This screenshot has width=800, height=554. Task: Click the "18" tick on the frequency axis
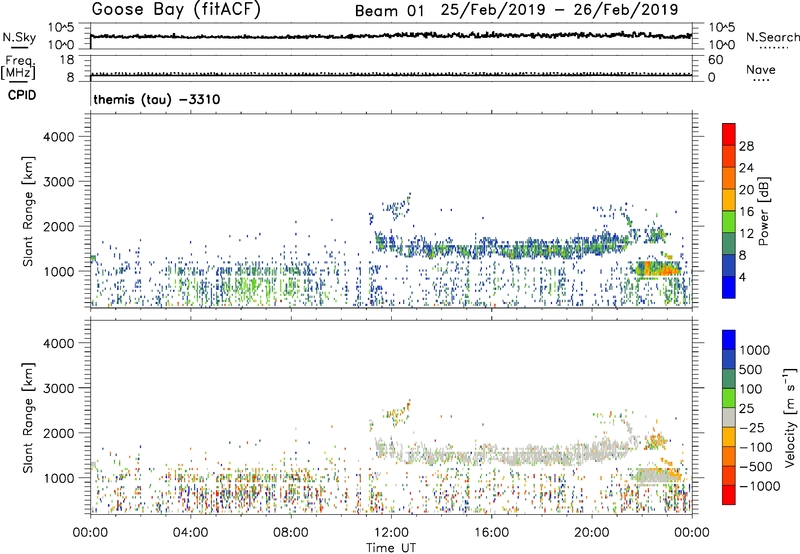[x=66, y=60]
